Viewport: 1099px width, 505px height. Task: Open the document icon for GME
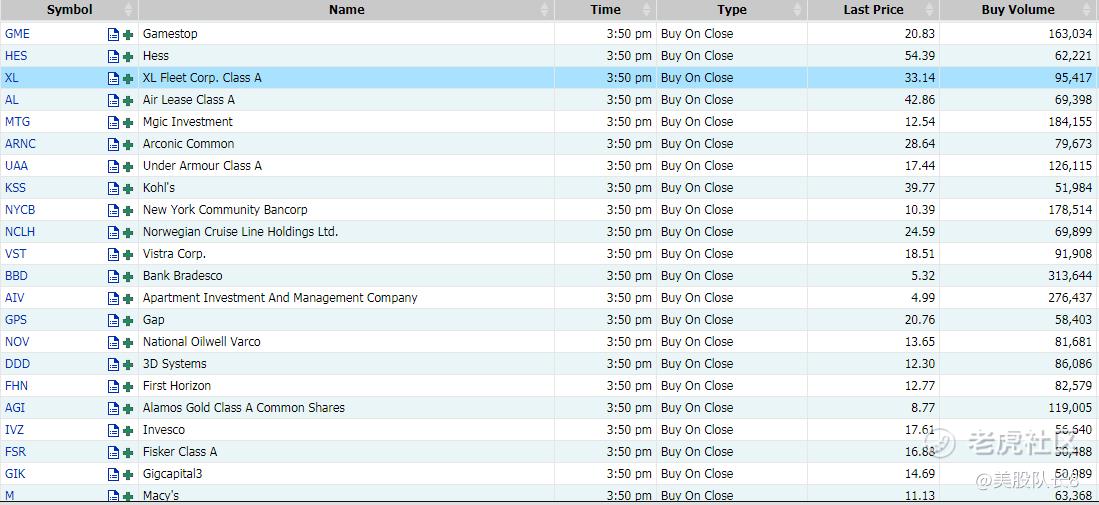coord(113,34)
